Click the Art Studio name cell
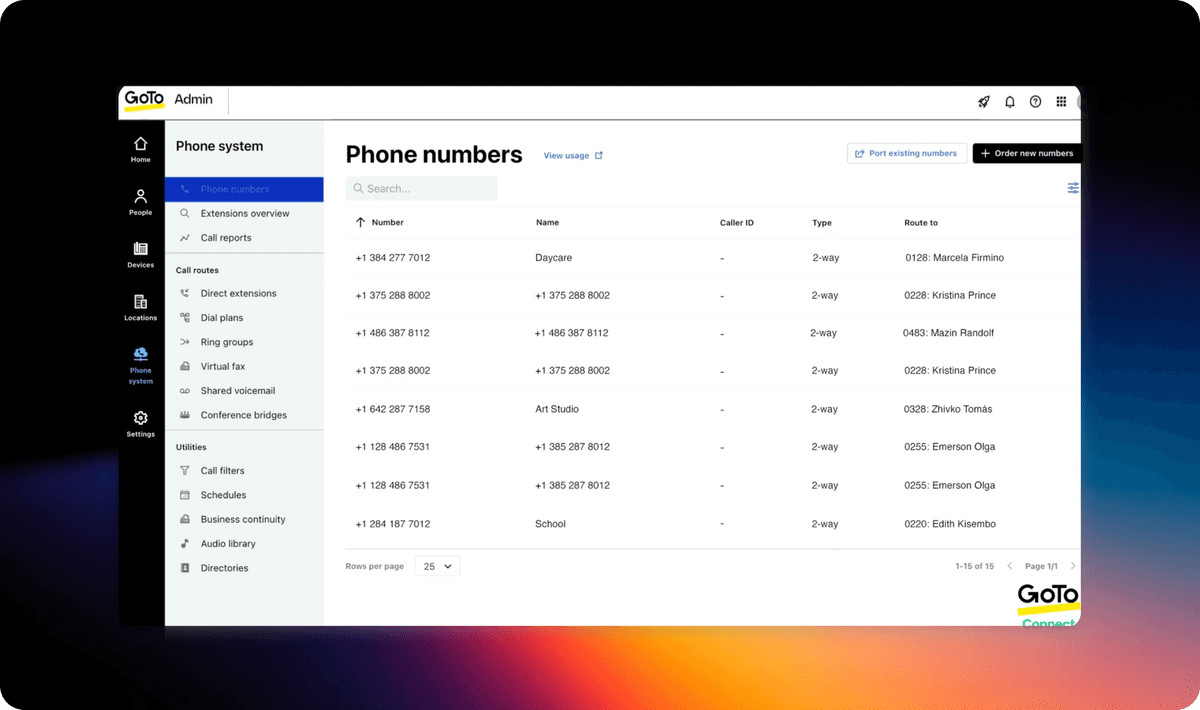1200x710 pixels. click(557, 409)
